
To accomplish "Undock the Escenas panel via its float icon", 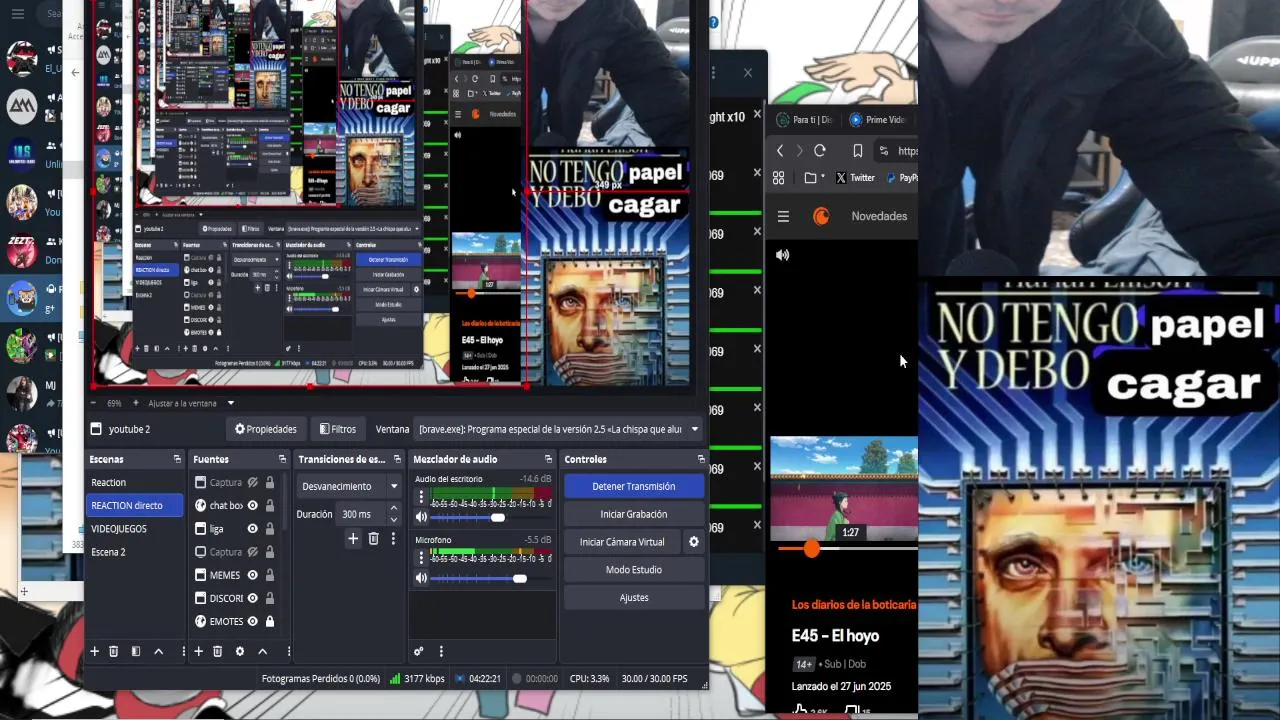I will (177, 459).
